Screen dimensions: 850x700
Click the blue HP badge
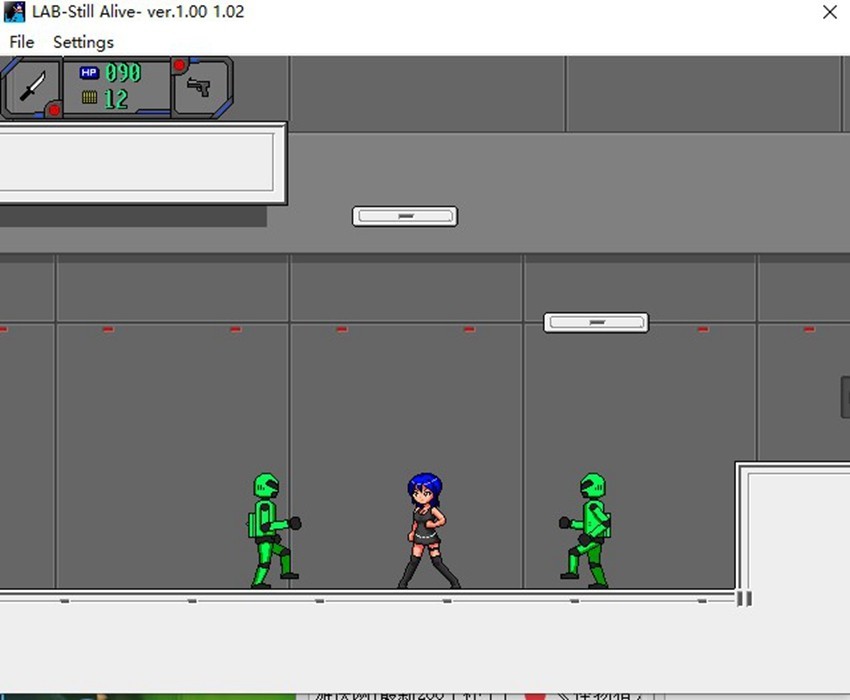(x=89, y=73)
